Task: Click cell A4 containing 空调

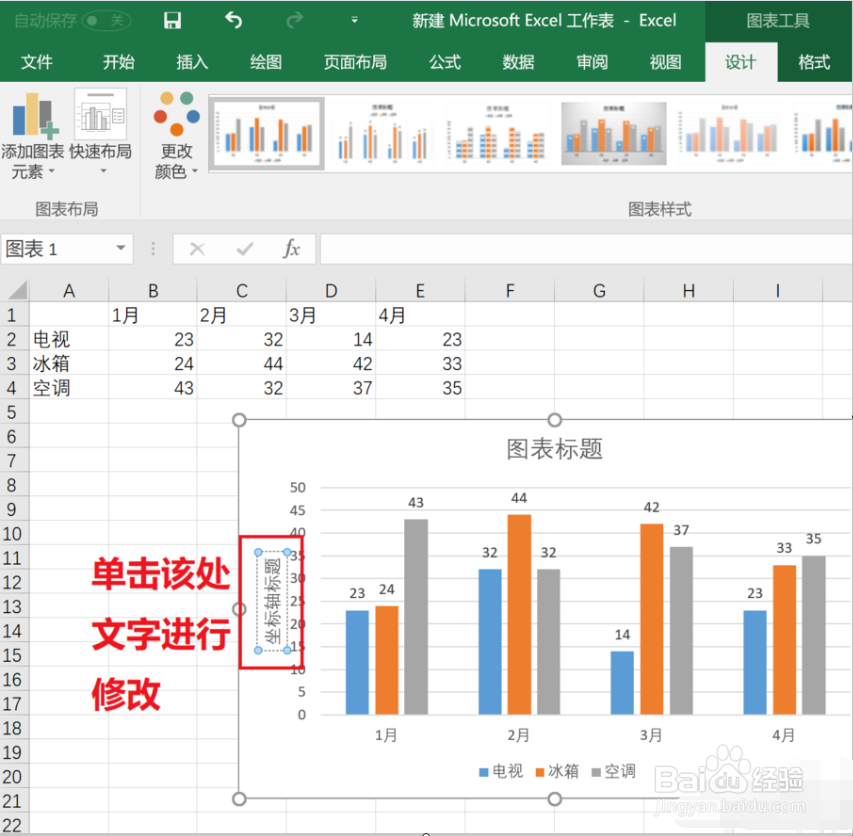Action: (x=69, y=388)
